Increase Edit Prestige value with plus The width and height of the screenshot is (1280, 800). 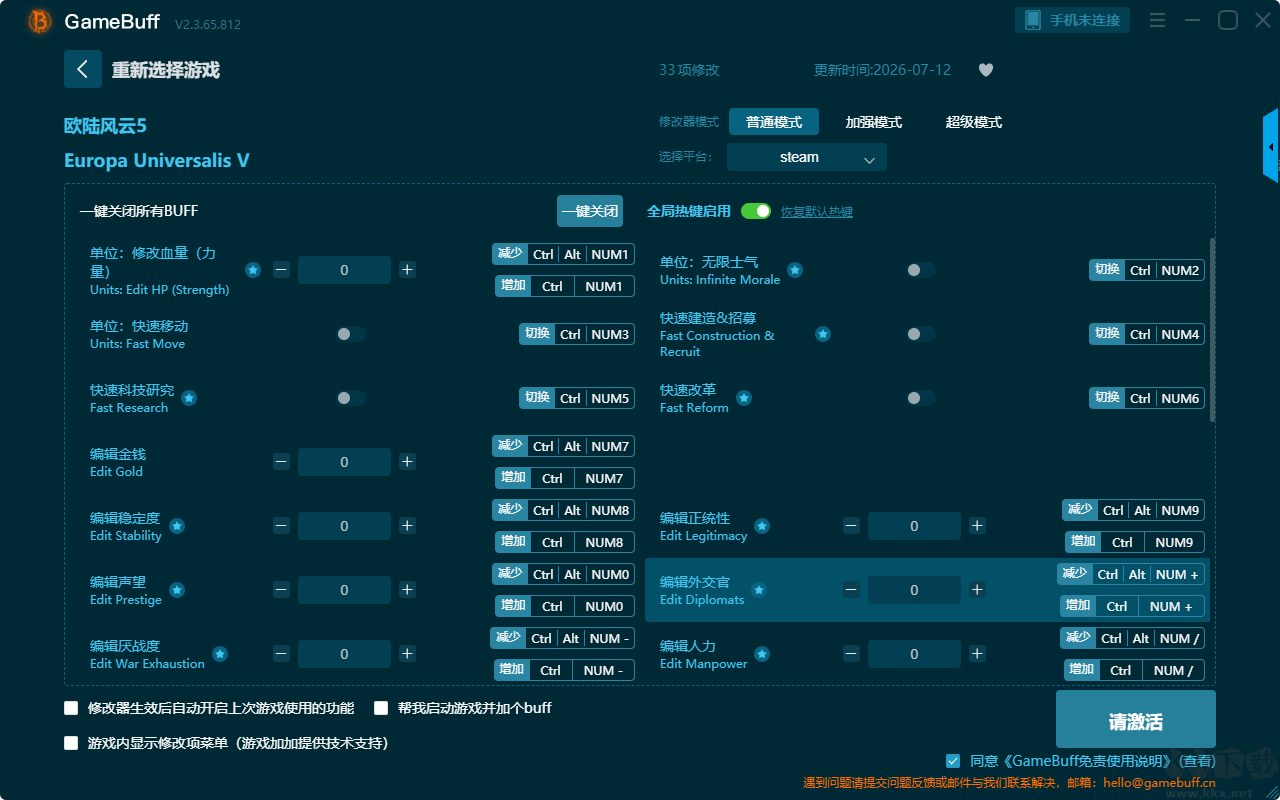point(407,590)
